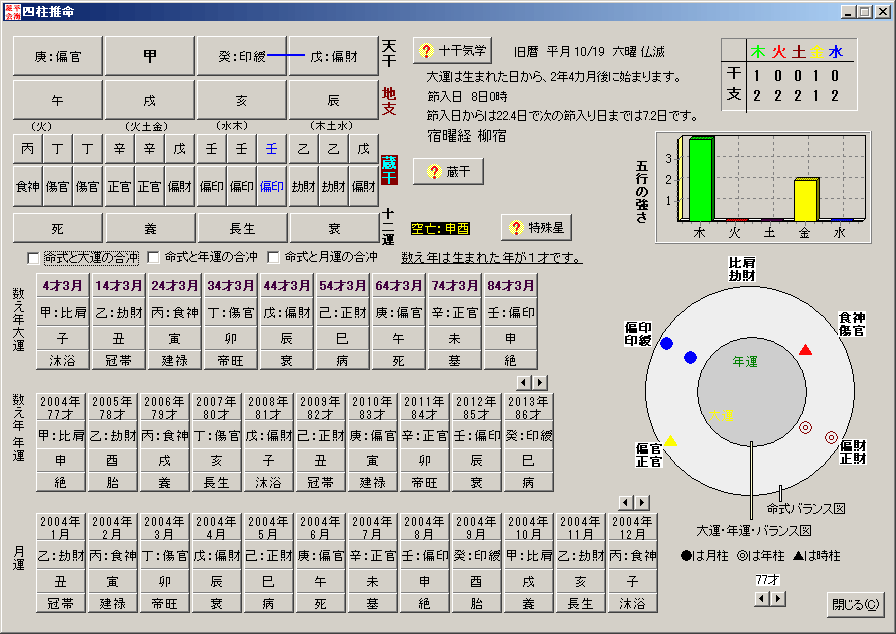This screenshot has height=634, width=896.
Task: Click the 空亡:申酉 highlighted label
Action: 439,228
